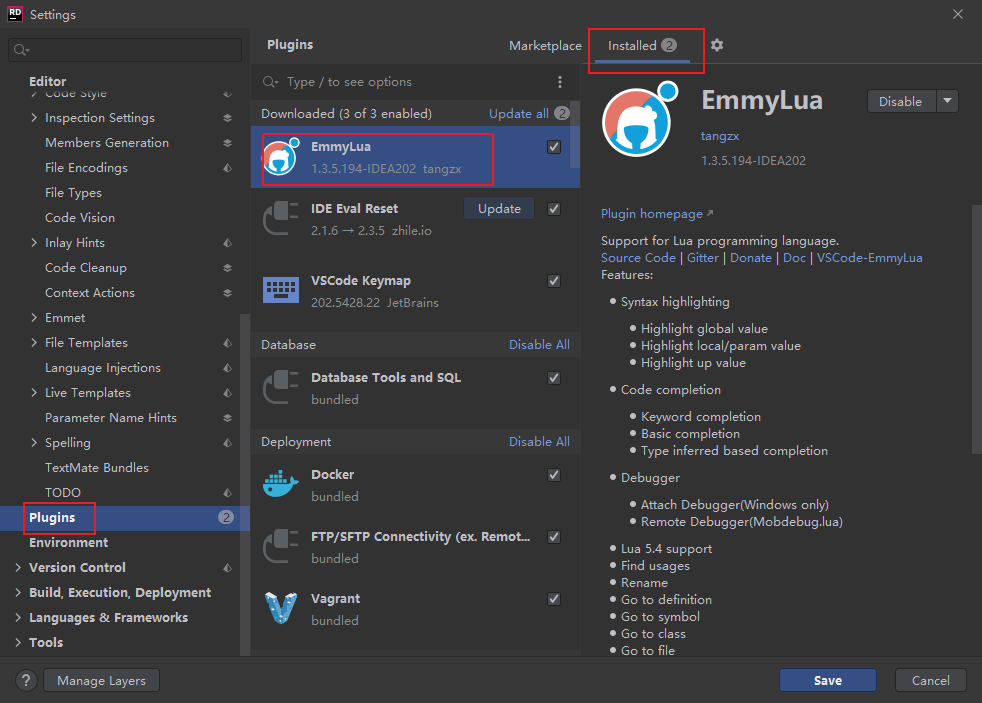Screen dimensions: 982x703
Task: Select TextMate Bundles in the settings tree
Action: [97, 468]
